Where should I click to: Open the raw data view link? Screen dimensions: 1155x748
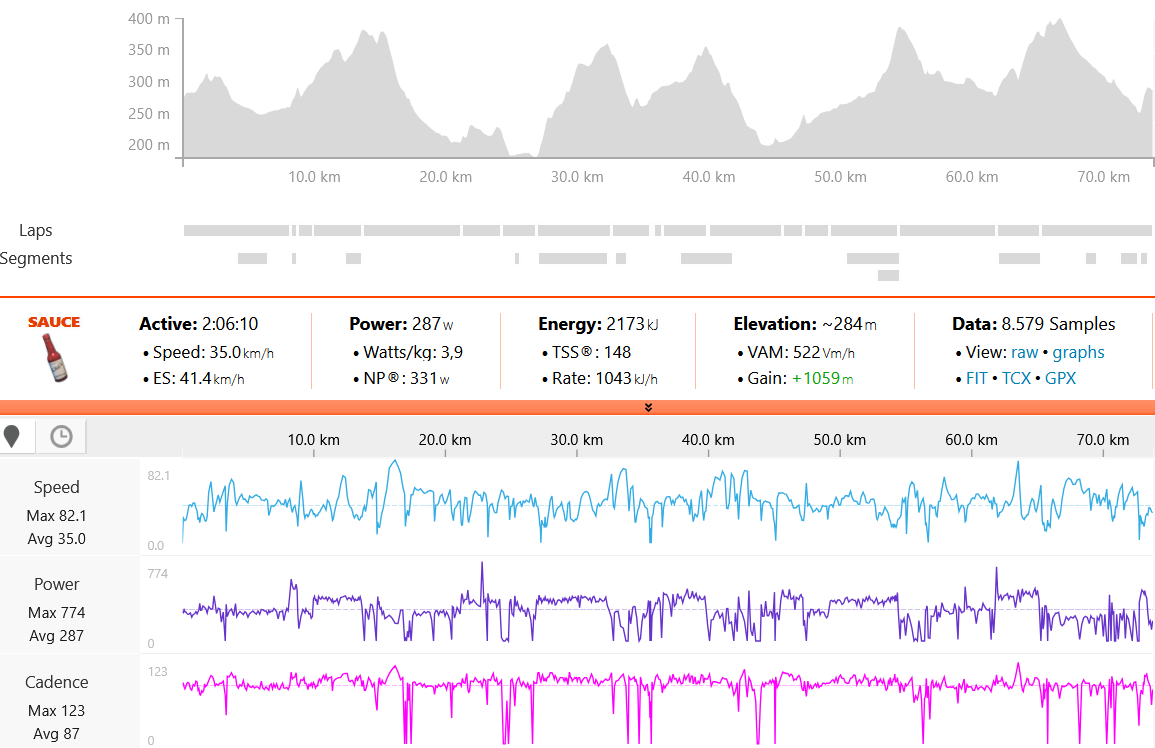pos(1024,352)
